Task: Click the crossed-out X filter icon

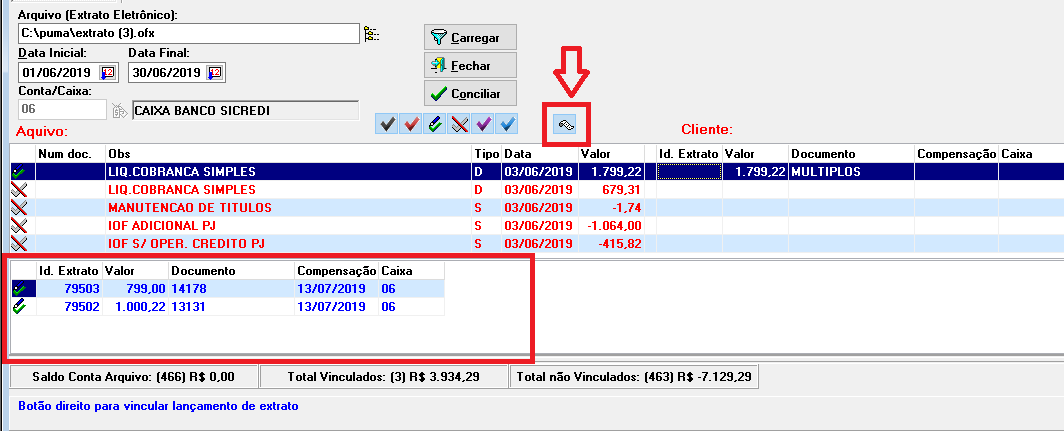Action: coord(459,124)
